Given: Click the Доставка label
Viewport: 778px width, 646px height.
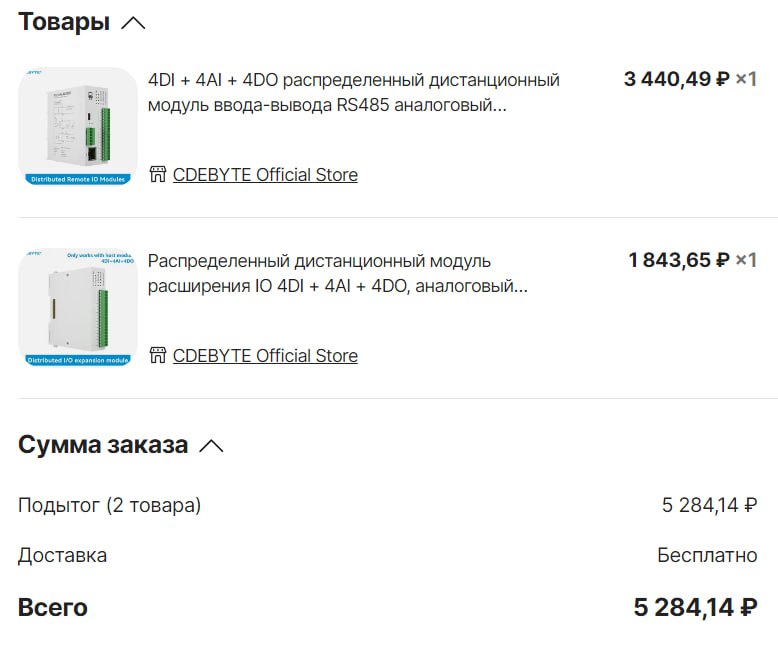Looking at the screenshot, I should pos(63,556).
